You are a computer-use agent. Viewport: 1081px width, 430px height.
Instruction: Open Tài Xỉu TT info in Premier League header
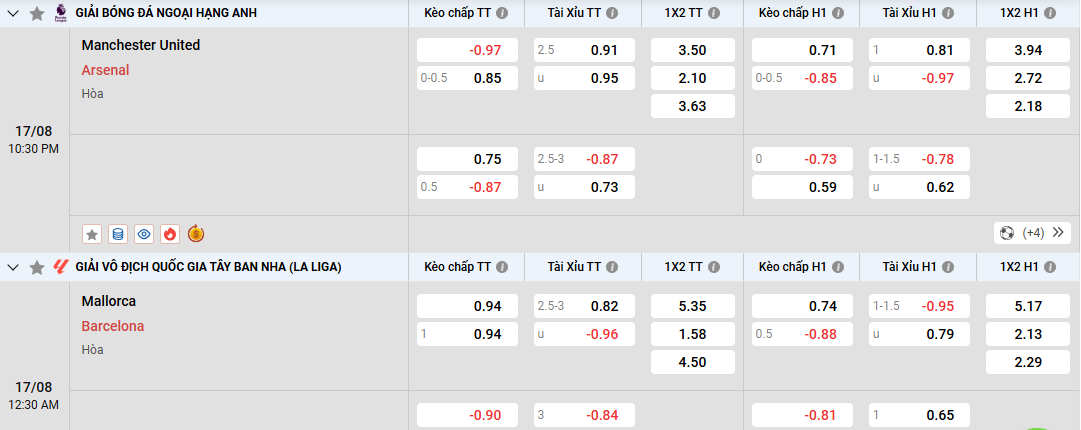613,13
